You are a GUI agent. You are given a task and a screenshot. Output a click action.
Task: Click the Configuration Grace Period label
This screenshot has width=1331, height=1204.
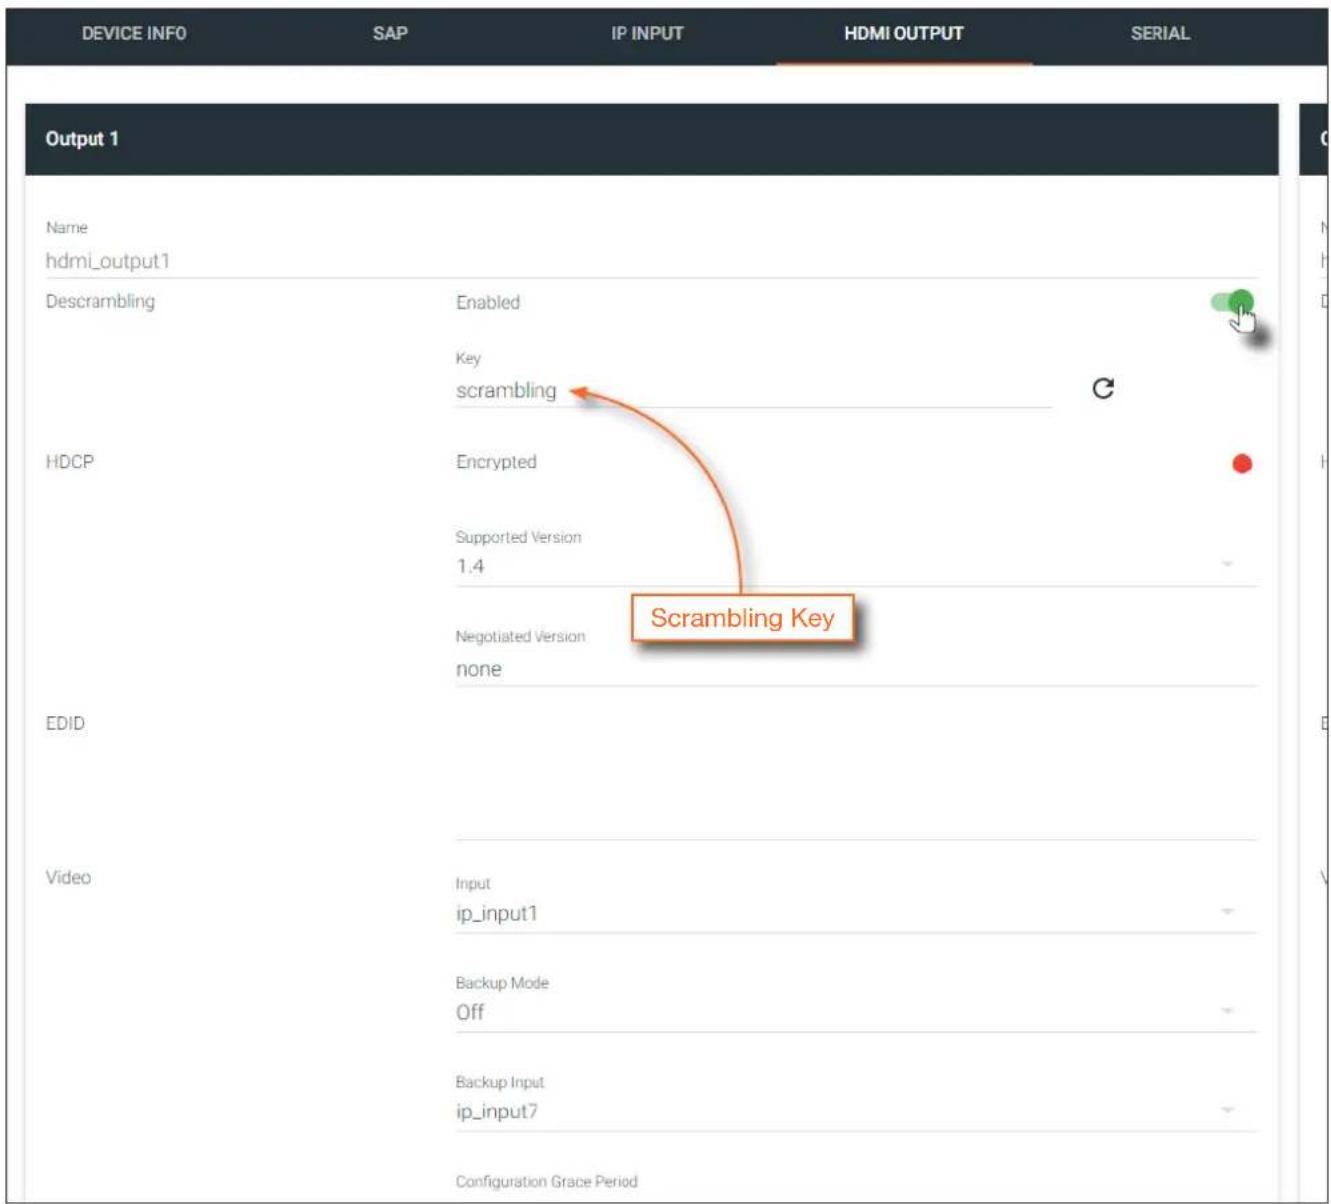[546, 1181]
